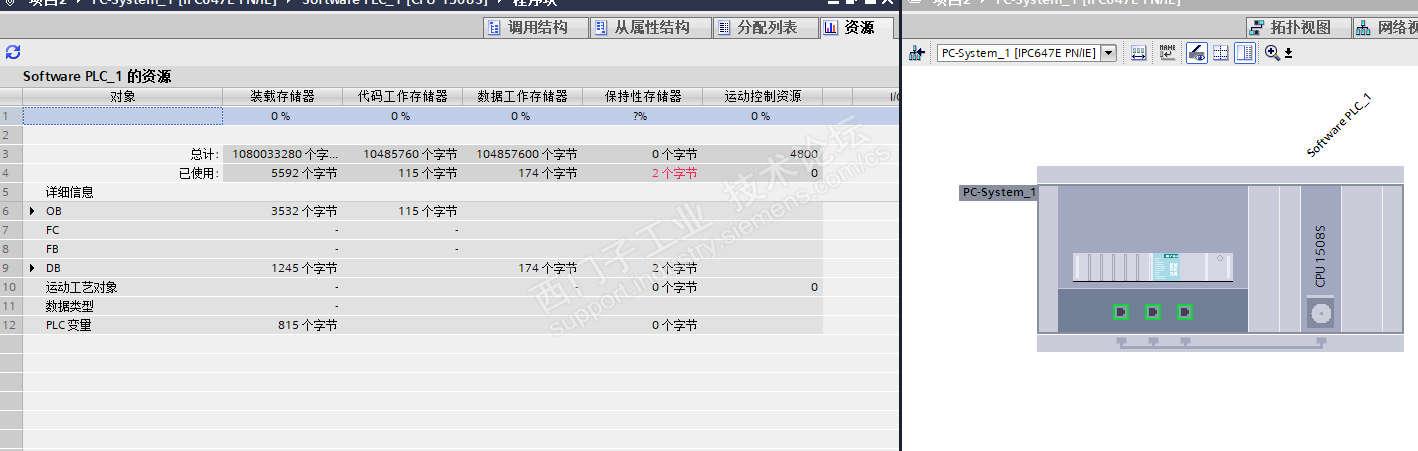
Task: Click the refresh resources icon
Action: [x=13, y=52]
